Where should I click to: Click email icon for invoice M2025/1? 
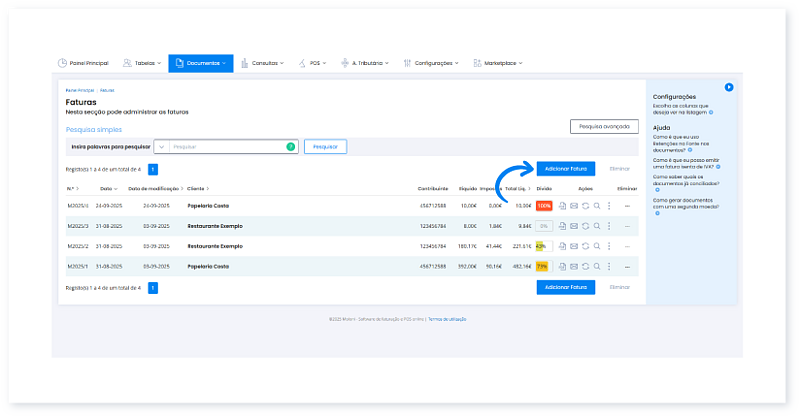[574, 266]
